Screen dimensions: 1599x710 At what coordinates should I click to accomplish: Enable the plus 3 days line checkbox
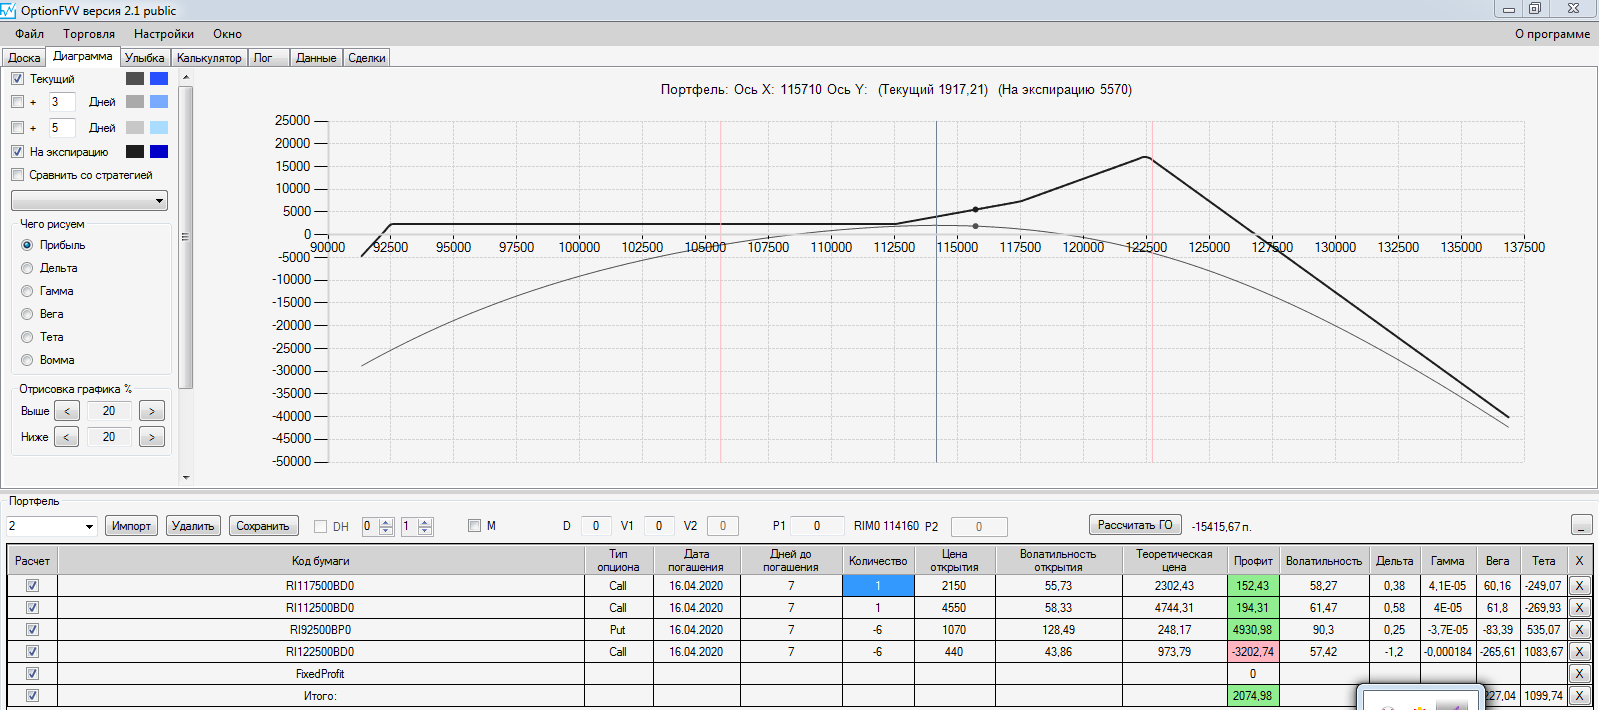pos(17,102)
